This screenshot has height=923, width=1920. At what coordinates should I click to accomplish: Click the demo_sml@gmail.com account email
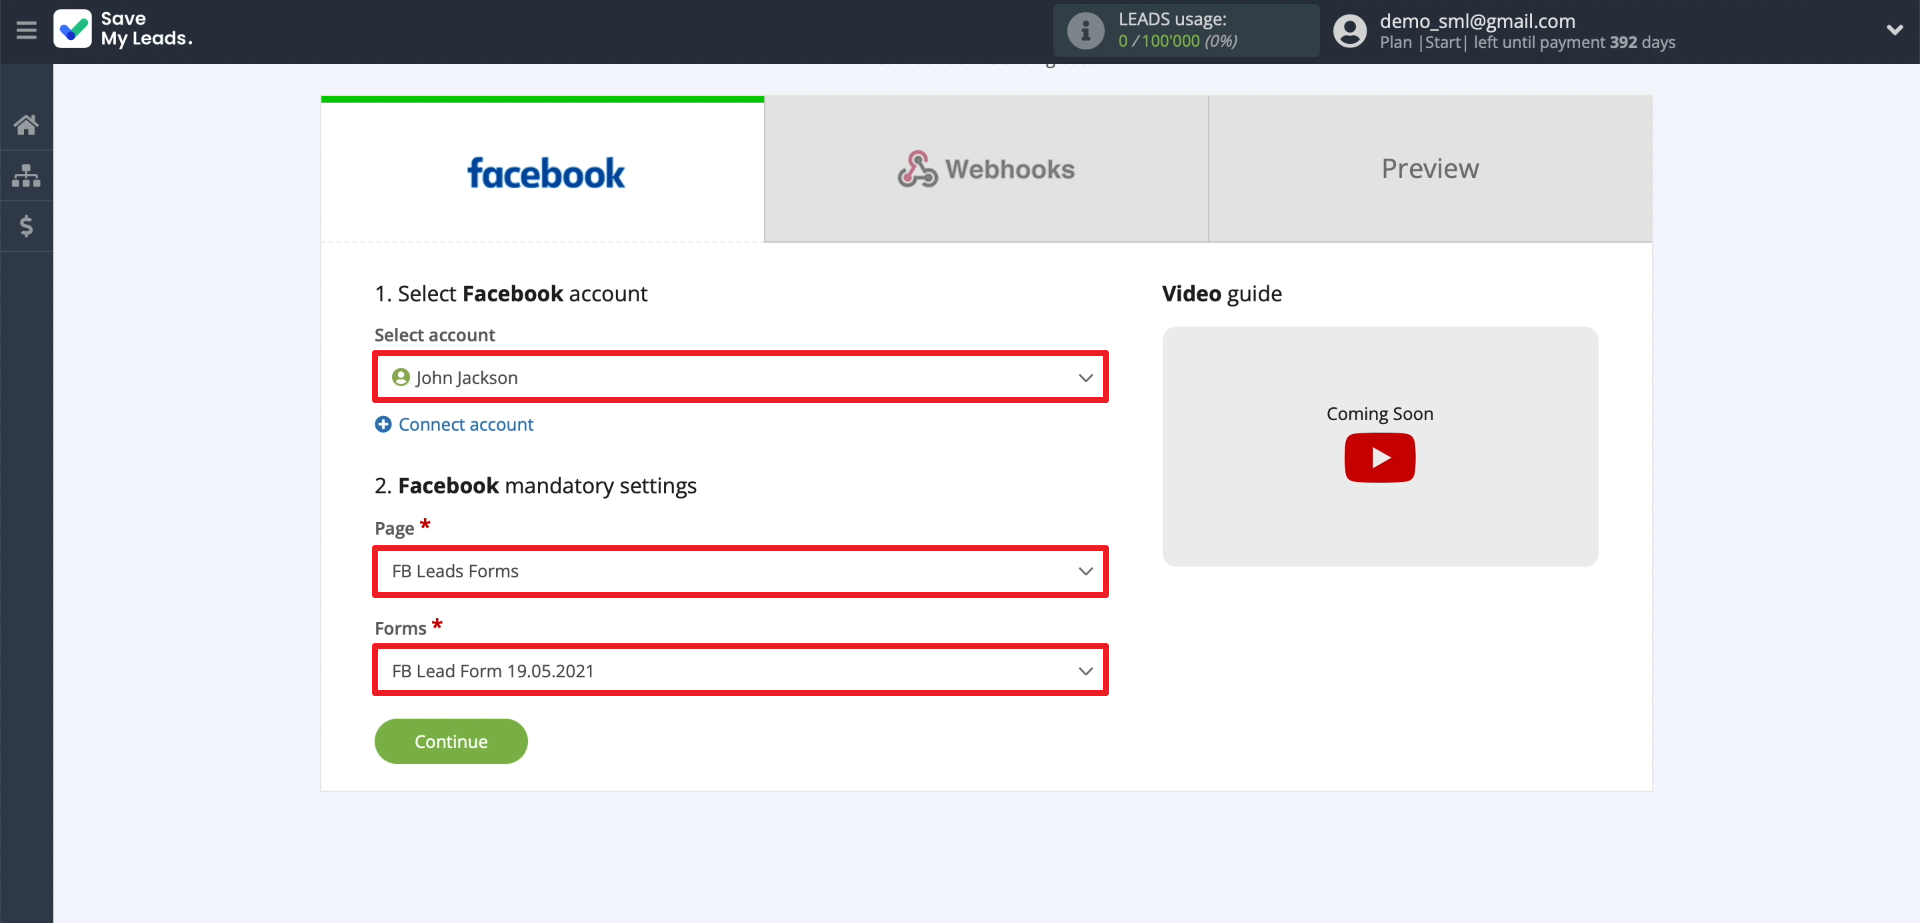(x=1478, y=21)
